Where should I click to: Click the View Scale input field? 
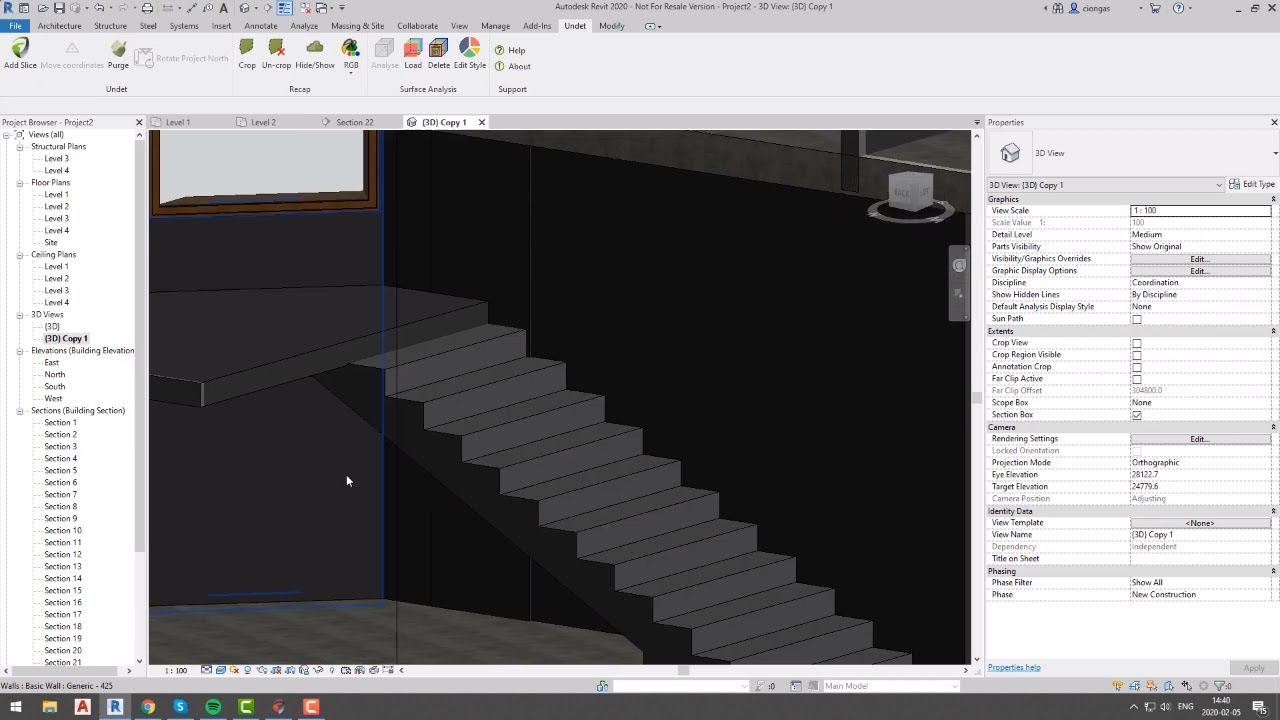(x=1200, y=211)
